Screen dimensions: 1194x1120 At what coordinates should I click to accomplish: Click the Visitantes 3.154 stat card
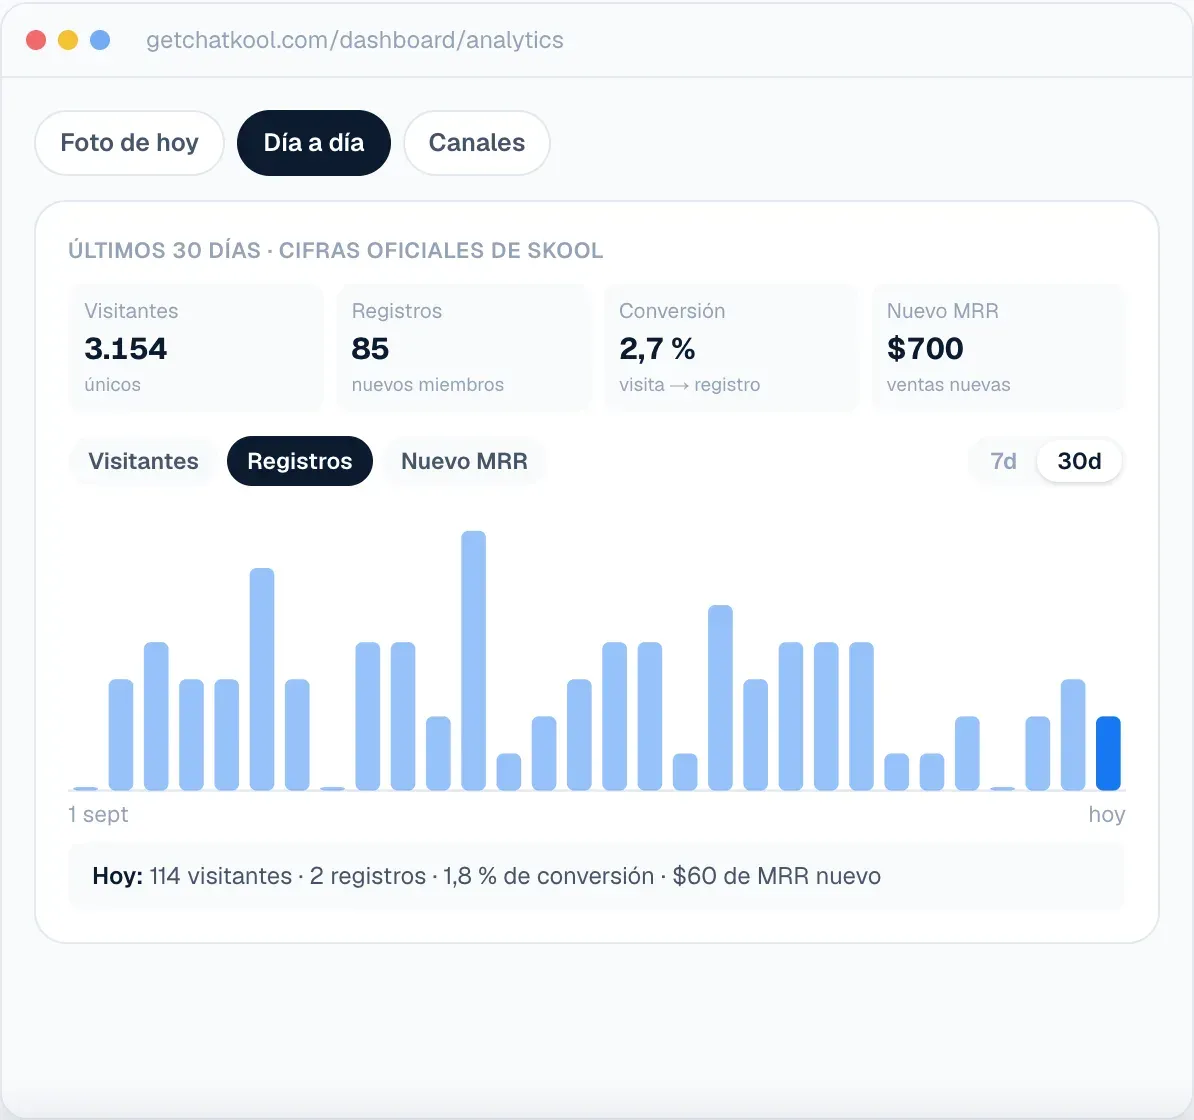click(x=196, y=348)
